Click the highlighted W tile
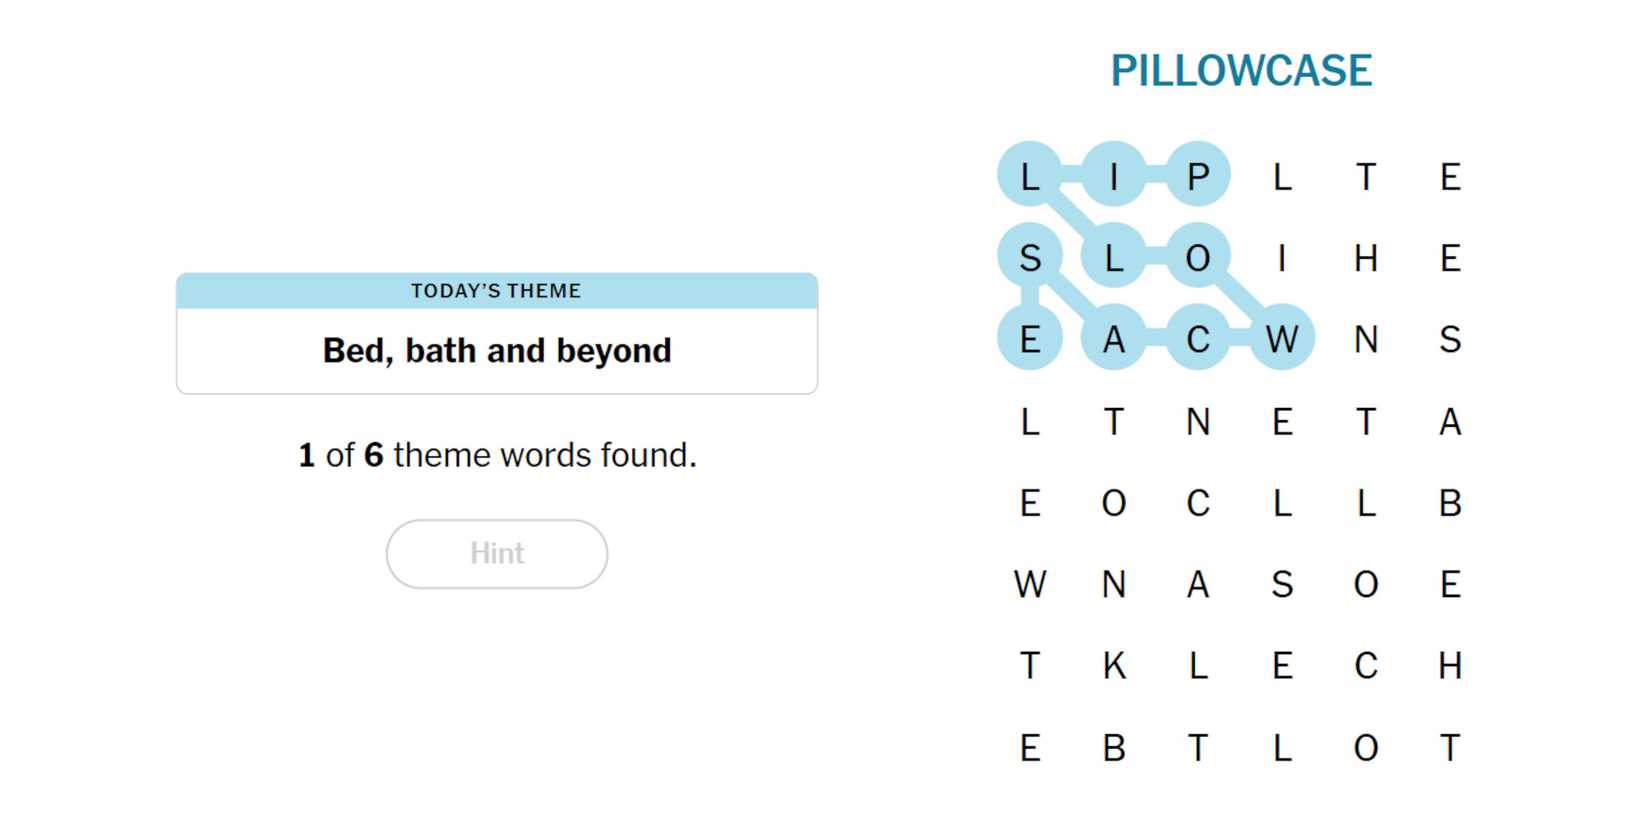Screen dimensions: 1650x825 pyautogui.click(x=1282, y=338)
